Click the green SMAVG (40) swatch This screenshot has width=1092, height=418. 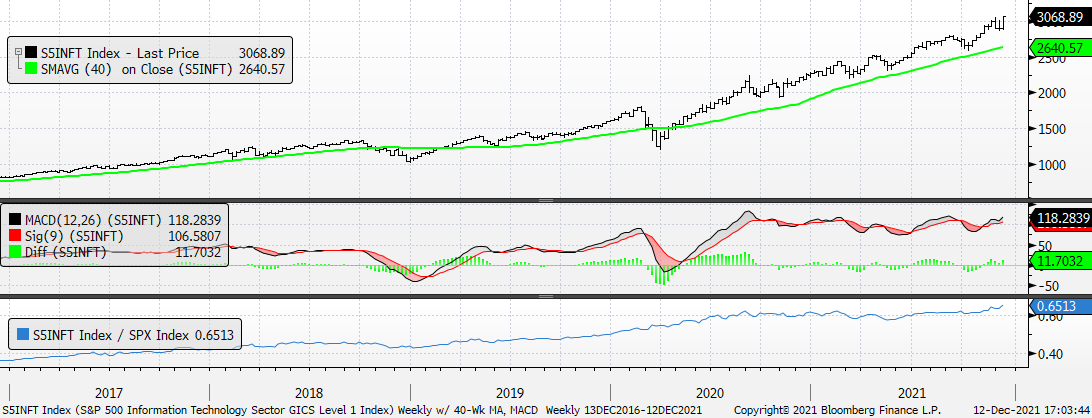coord(31,68)
